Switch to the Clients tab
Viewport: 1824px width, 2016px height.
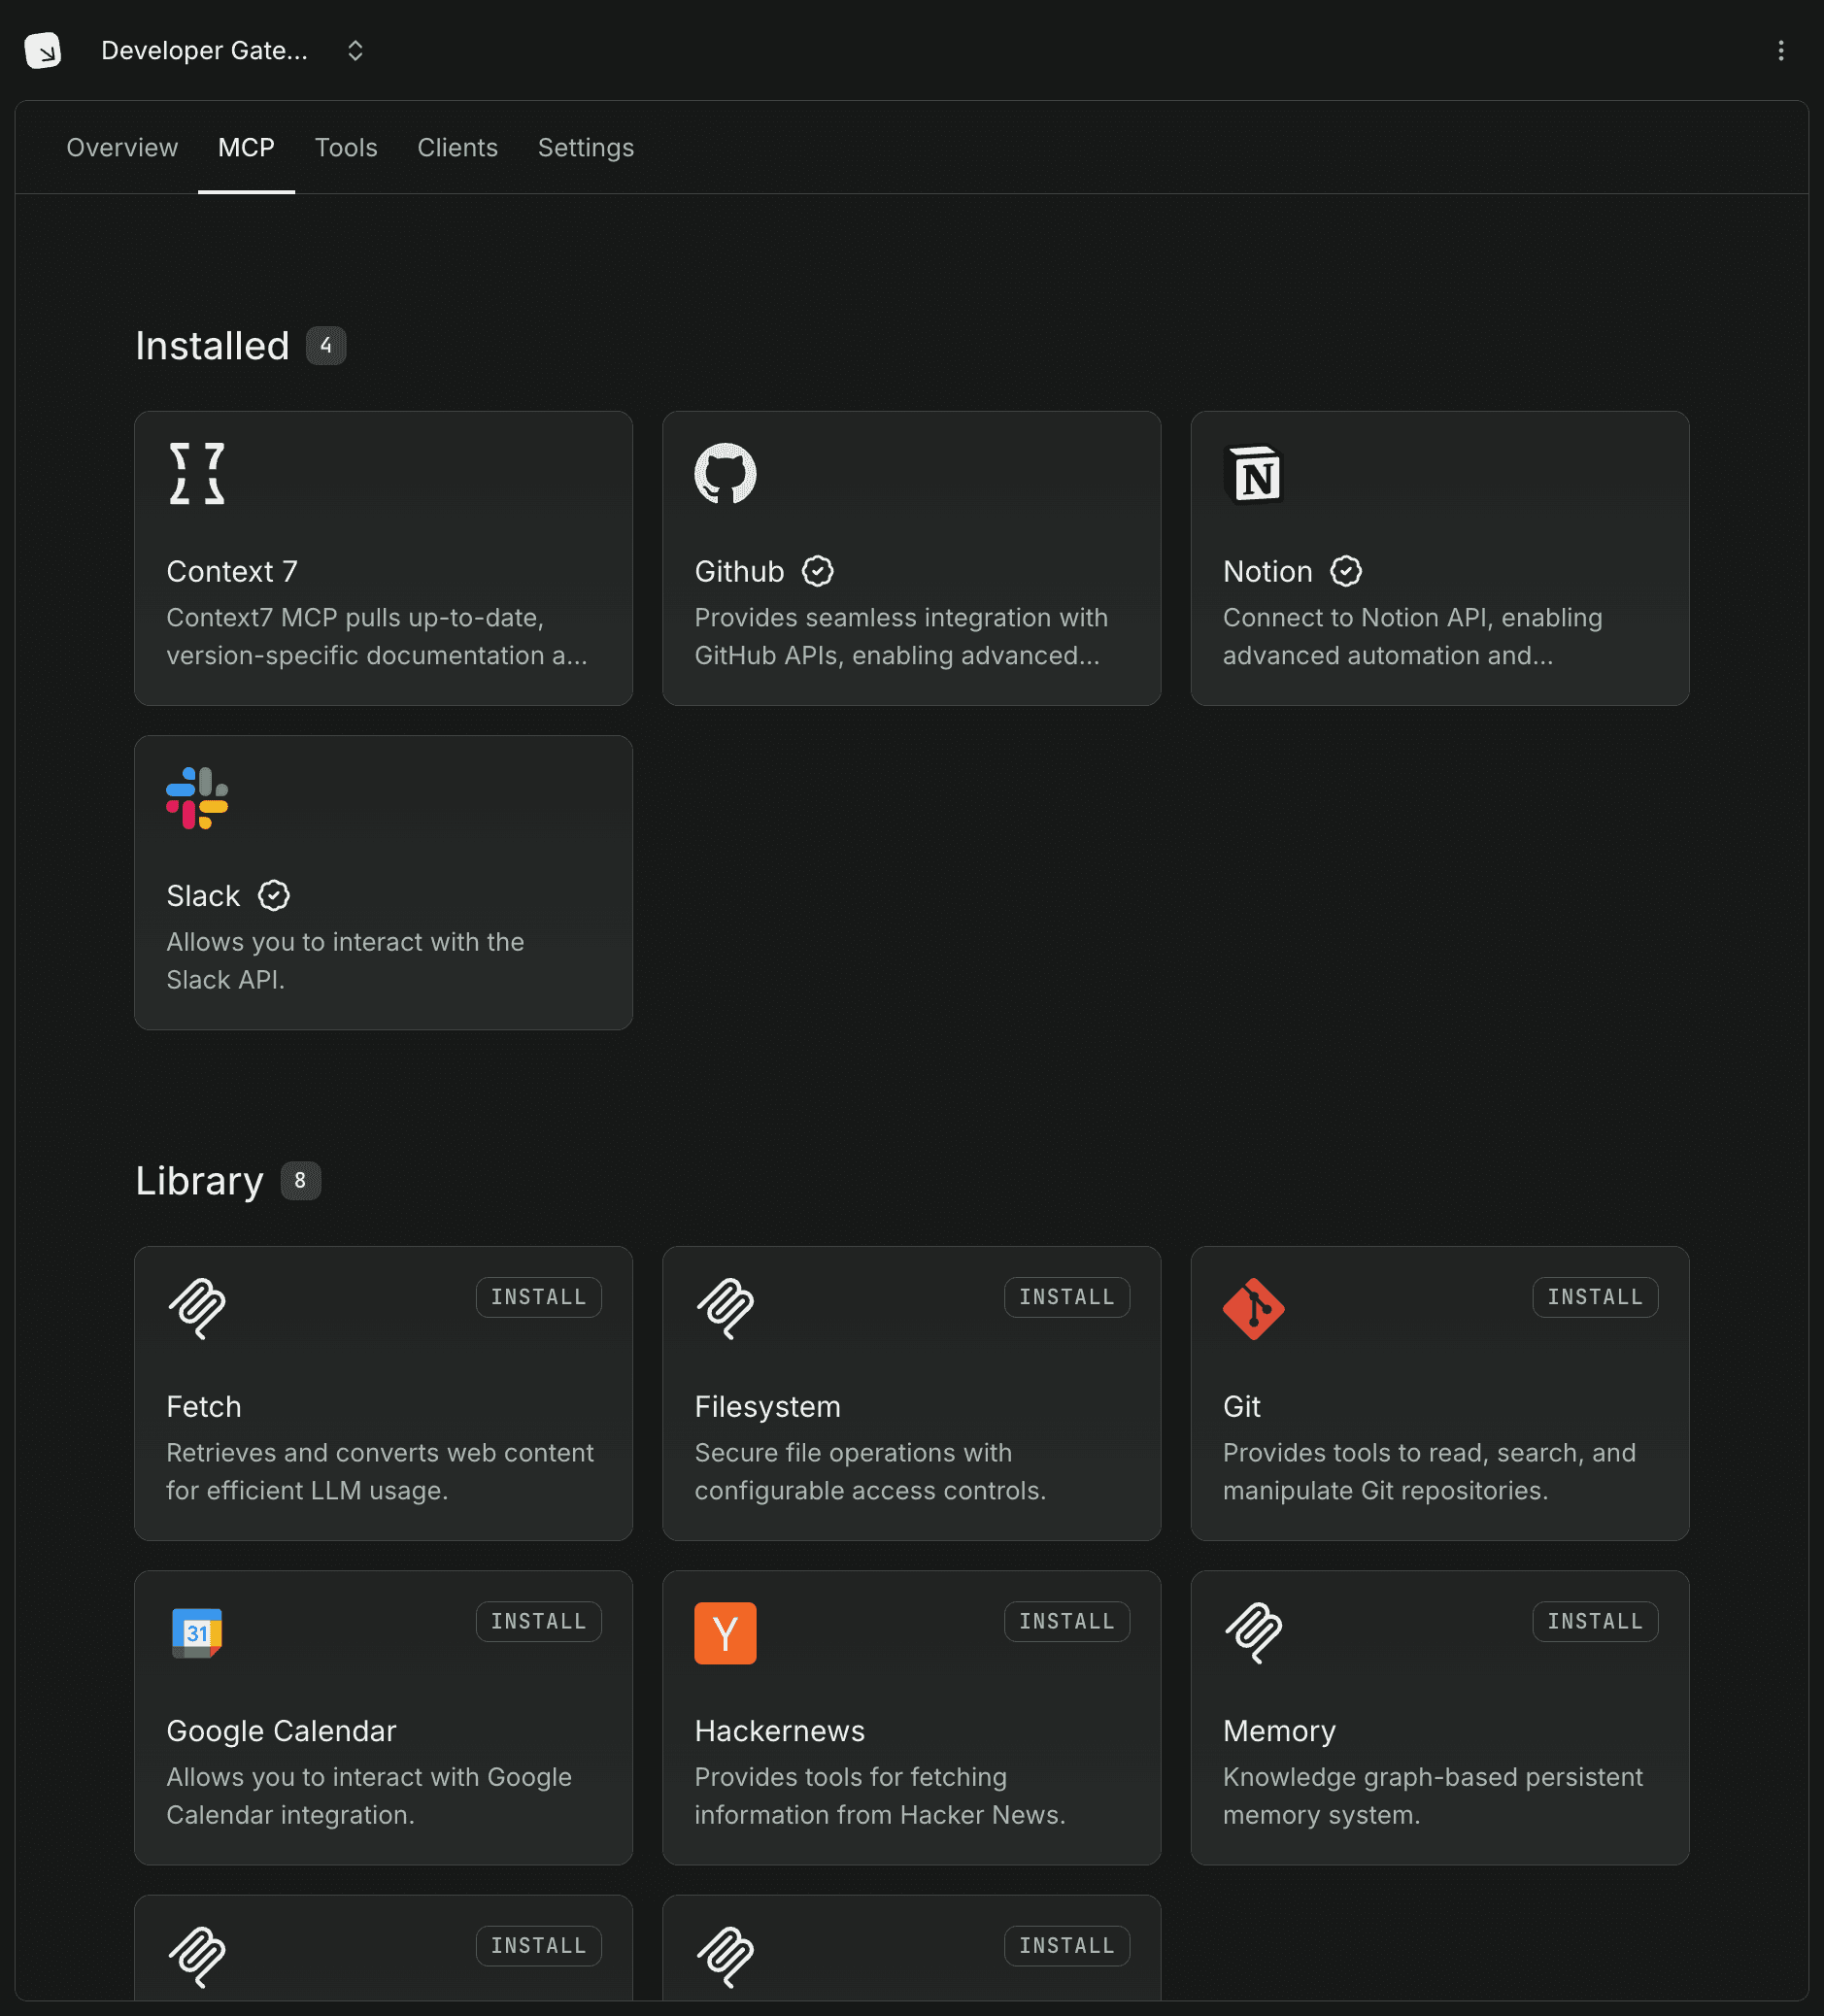[457, 147]
